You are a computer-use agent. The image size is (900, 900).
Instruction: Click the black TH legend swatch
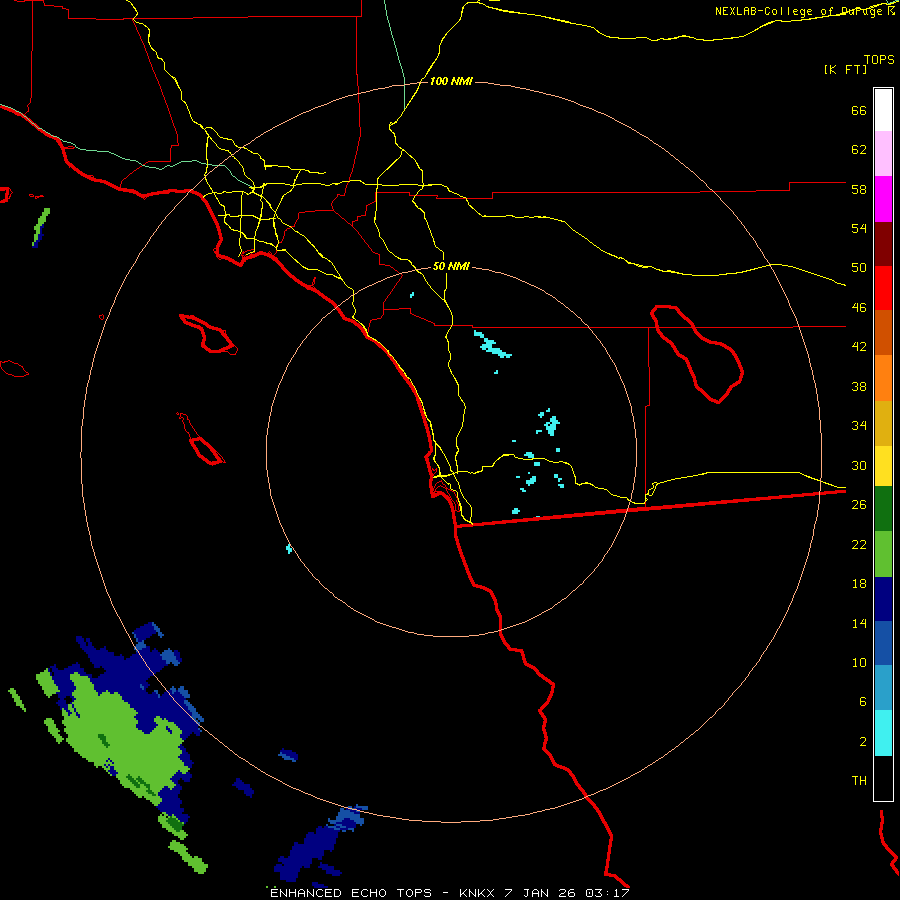point(883,778)
